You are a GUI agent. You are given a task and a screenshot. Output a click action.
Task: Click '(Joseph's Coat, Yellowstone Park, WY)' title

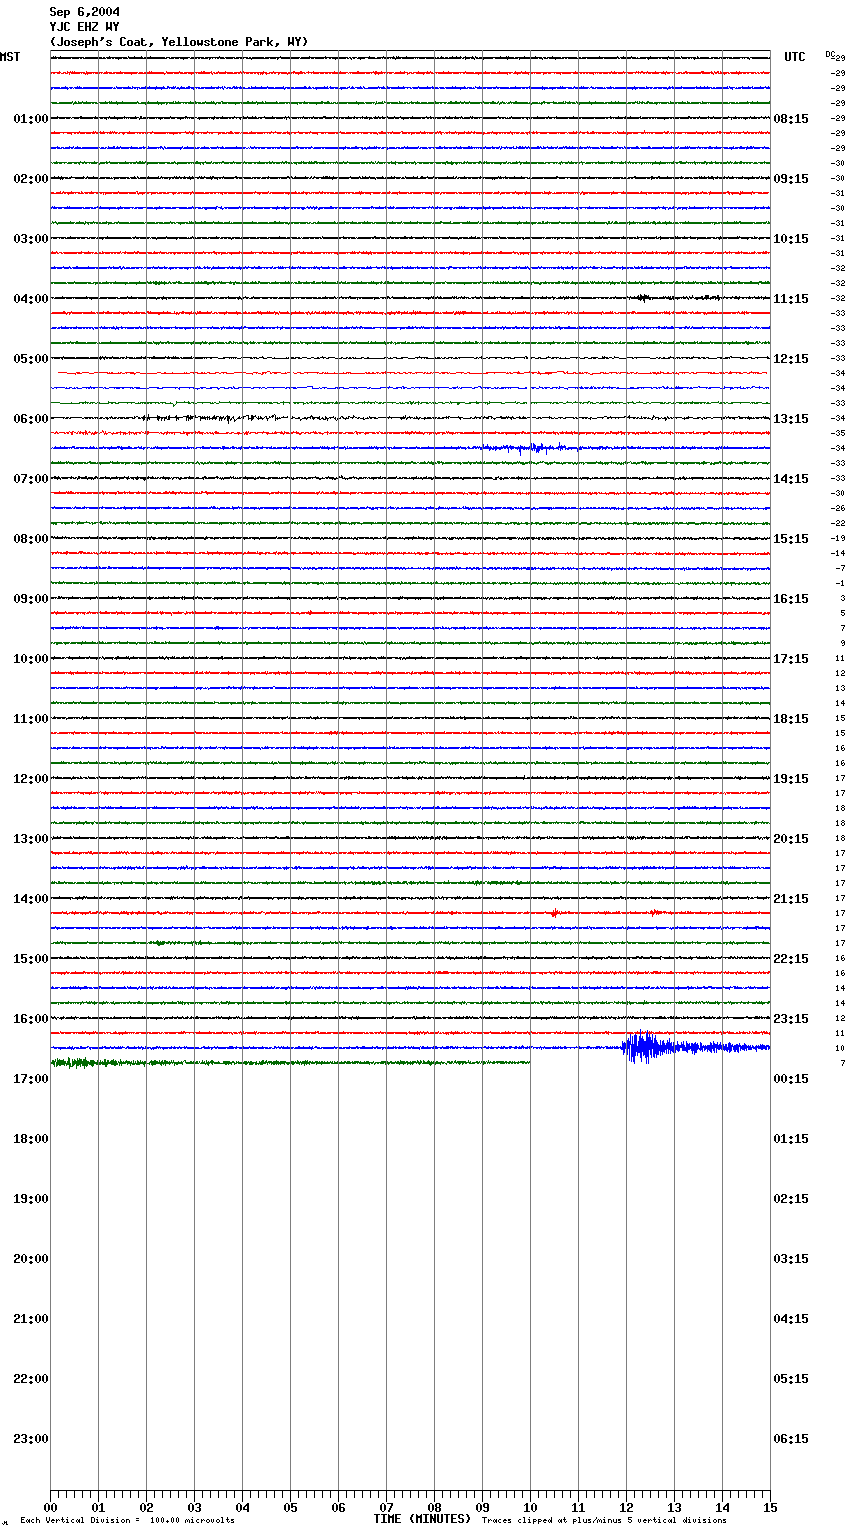(x=179, y=42)
